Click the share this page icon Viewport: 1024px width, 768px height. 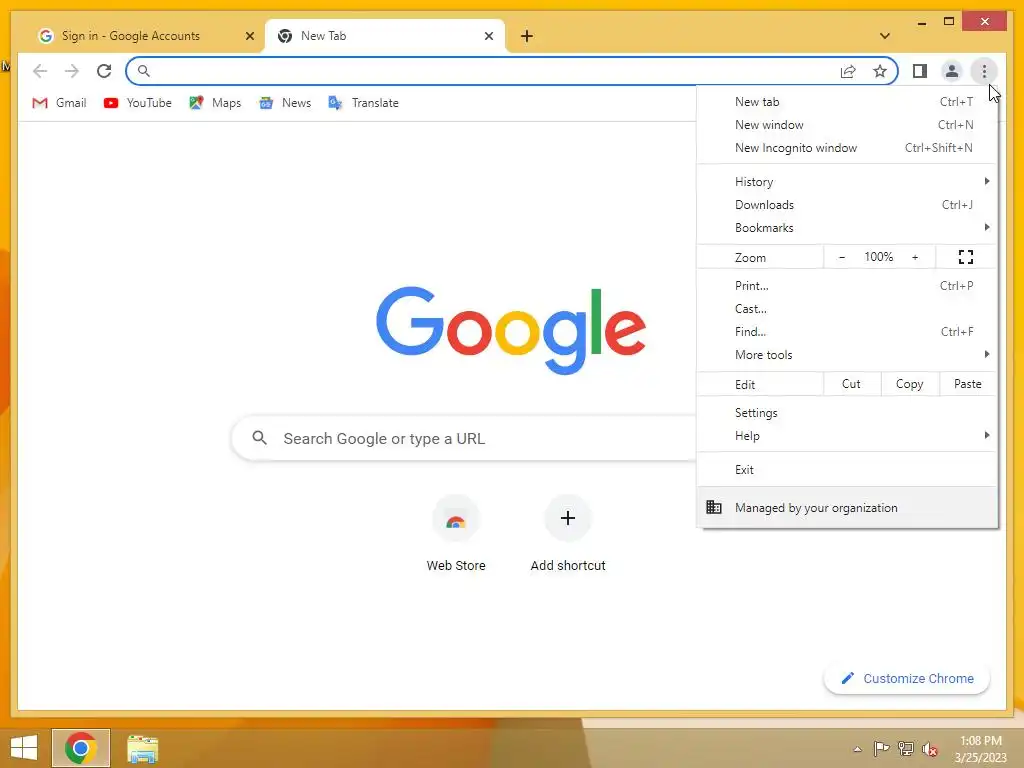pos(848,71)
